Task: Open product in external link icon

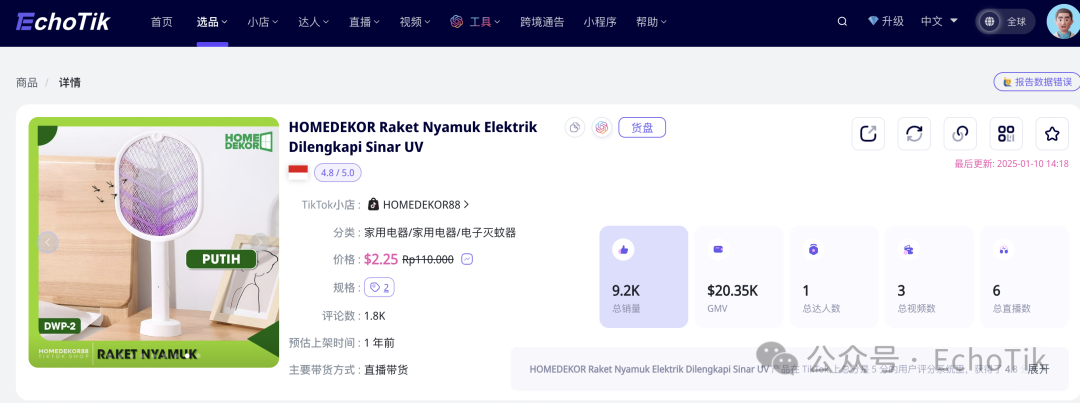Action: (868, 133)
